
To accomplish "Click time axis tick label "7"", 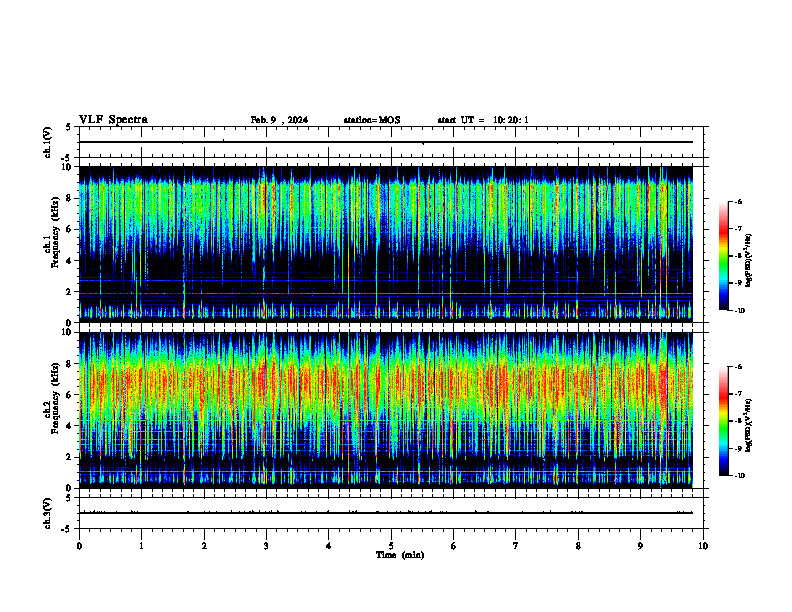I will click(x=516, y=546).
